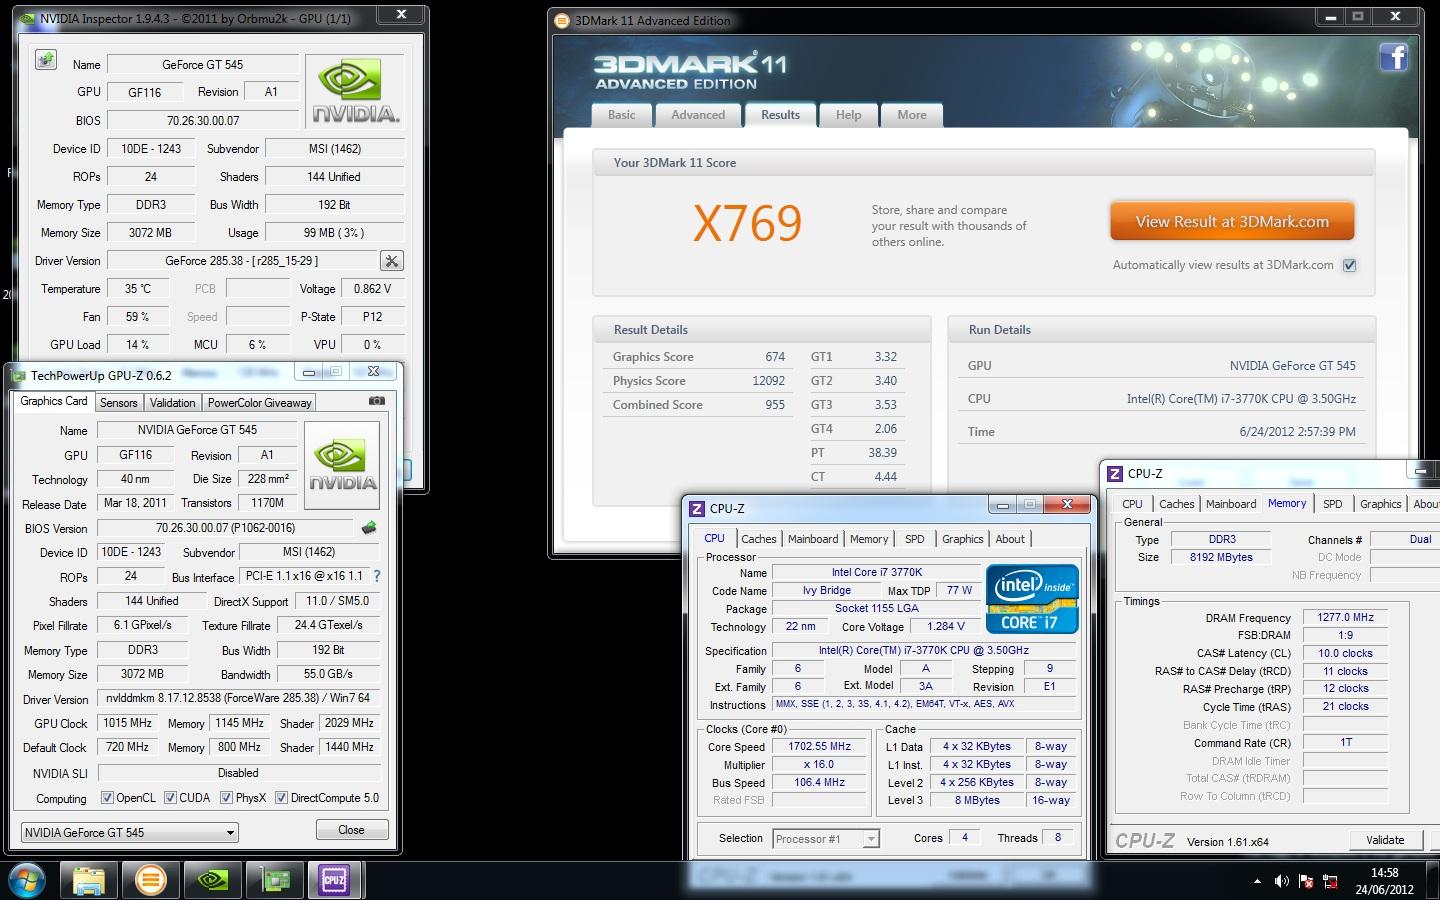1440x900 pixels.
Task: Open the orange media player taskbar icon
Action: pos(150,880)
